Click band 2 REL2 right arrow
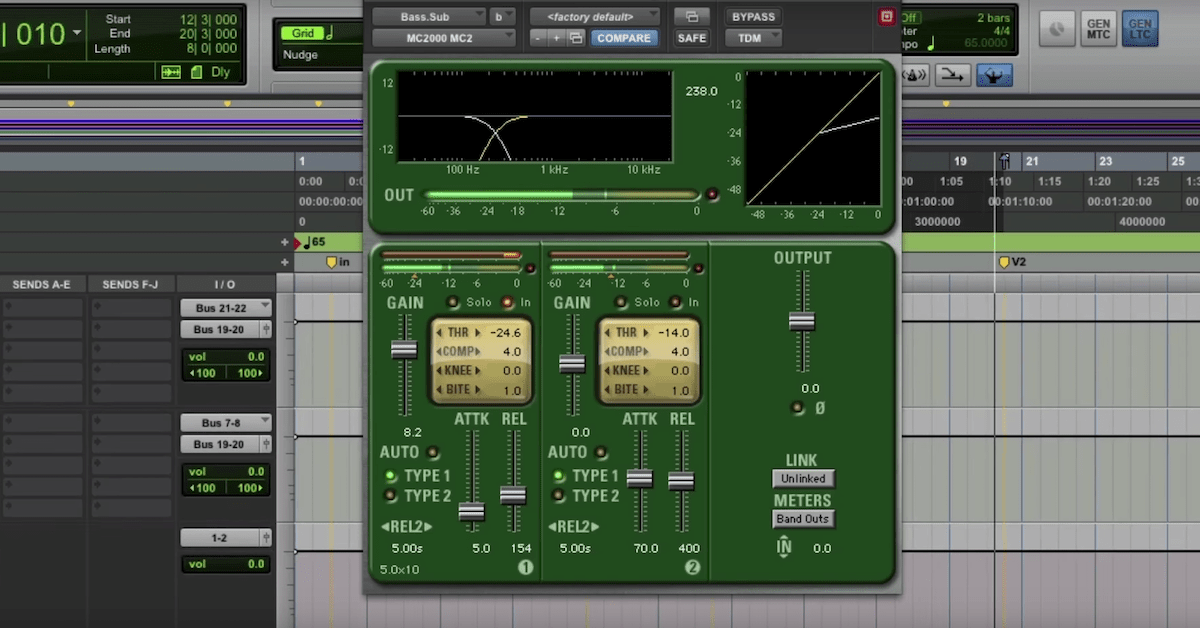Image resolution: width=1200 pixels, height=628 pixels. tap(594, 528)
